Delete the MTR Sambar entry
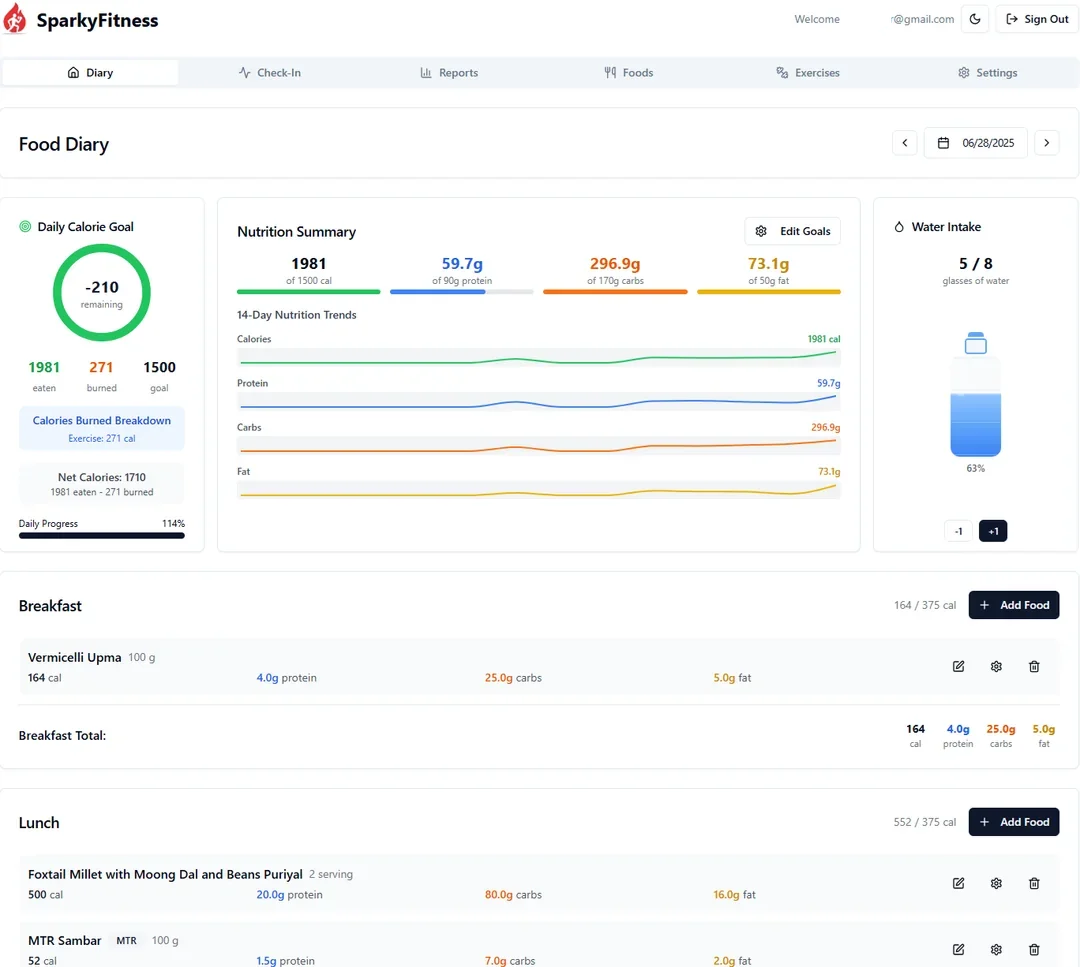This screenshot has width=1080, height=967. tap(1034, 949)
